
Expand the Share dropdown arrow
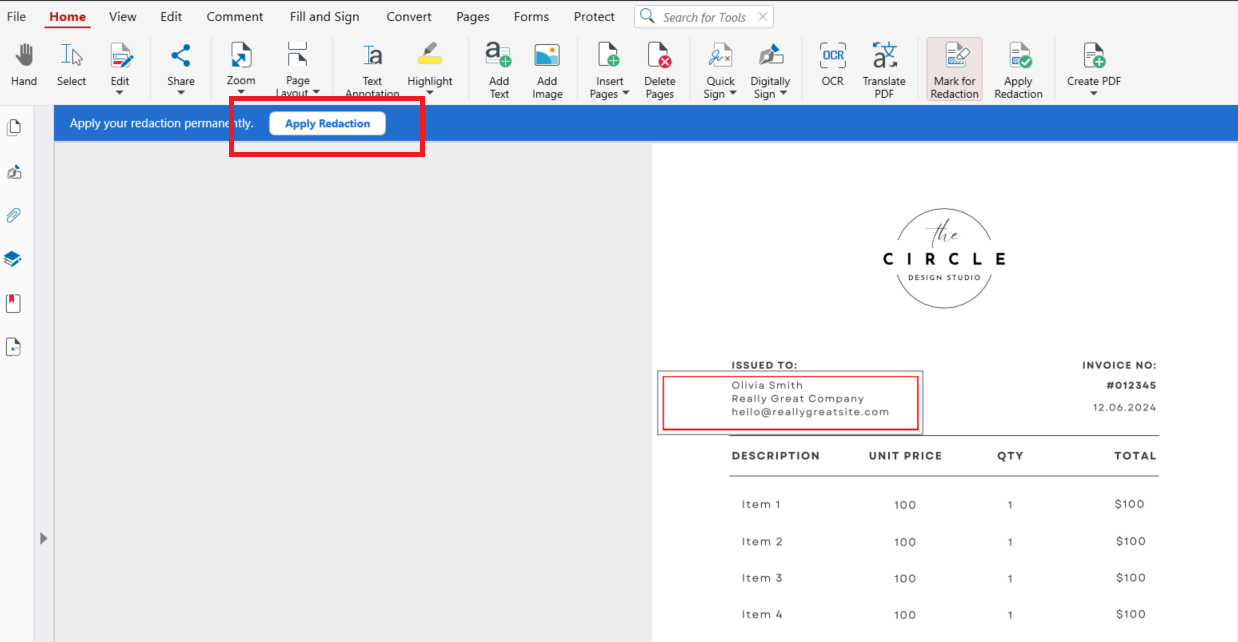click(181, 93)
